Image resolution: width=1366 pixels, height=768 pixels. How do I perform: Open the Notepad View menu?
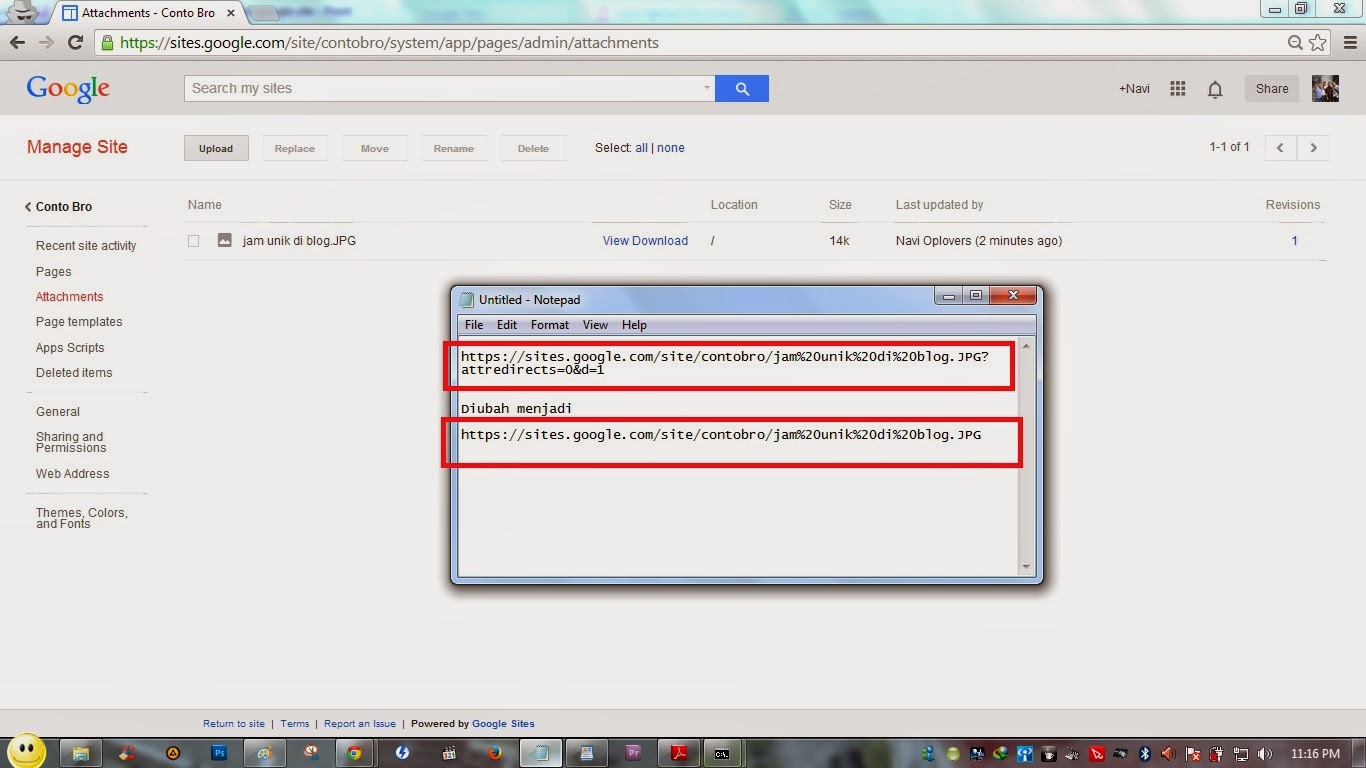[595, 325]
